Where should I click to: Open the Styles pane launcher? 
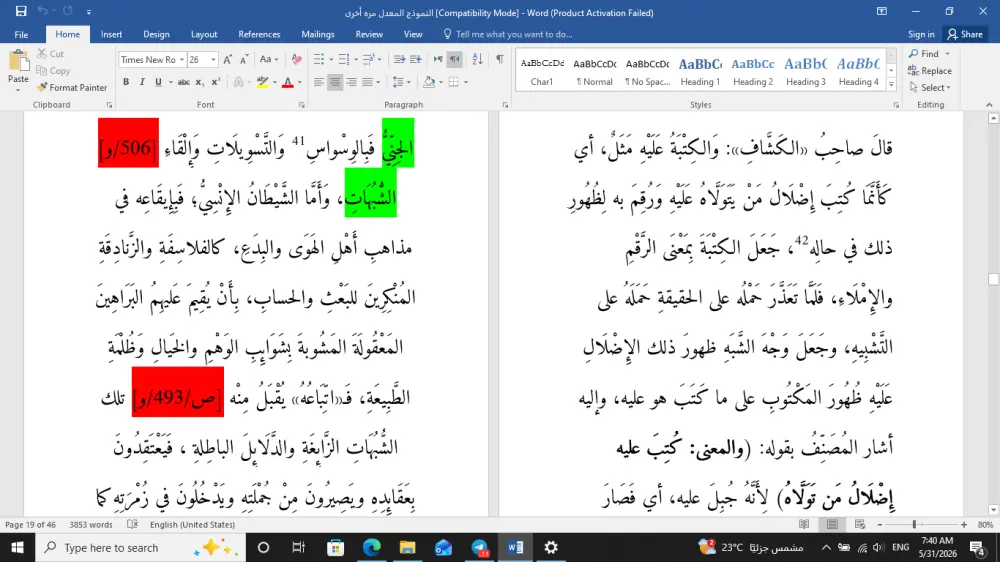895,105
